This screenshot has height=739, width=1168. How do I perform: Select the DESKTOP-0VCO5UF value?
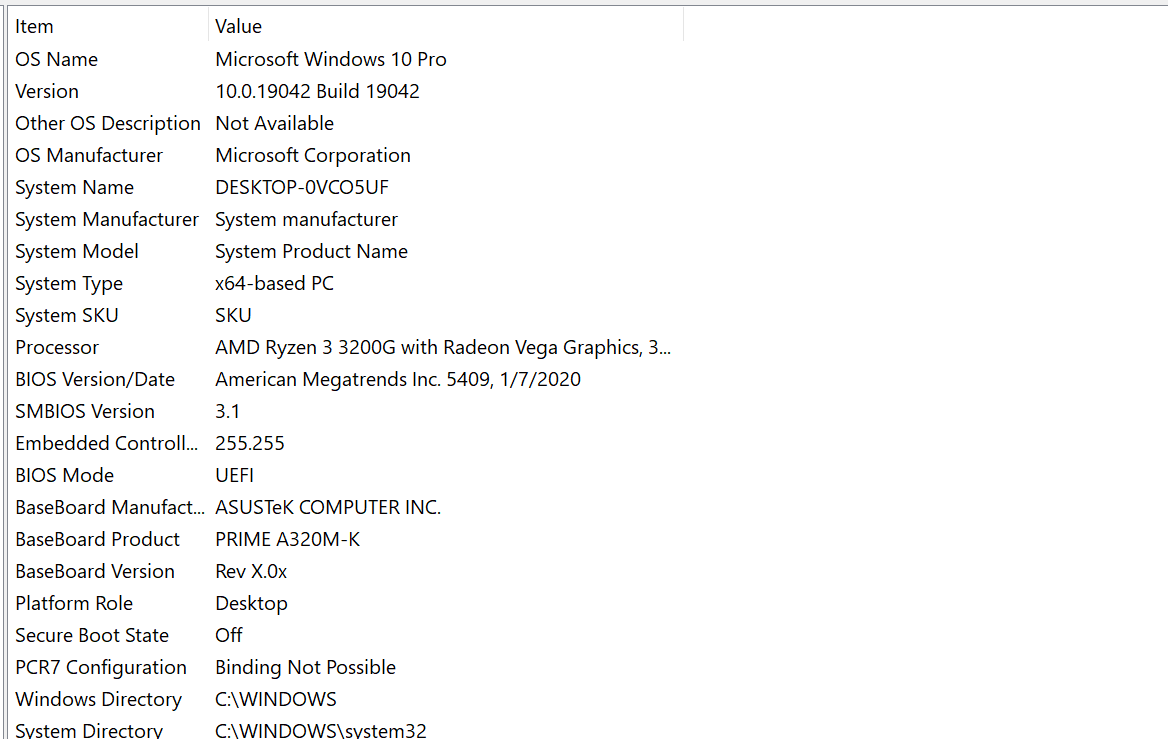point(302,188)
